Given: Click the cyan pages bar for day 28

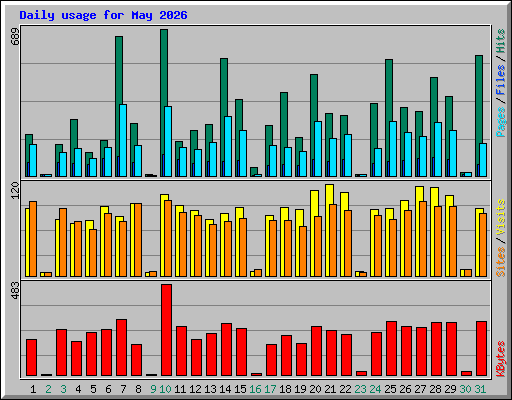Looking at the screenshot, I should coord(438,149).
